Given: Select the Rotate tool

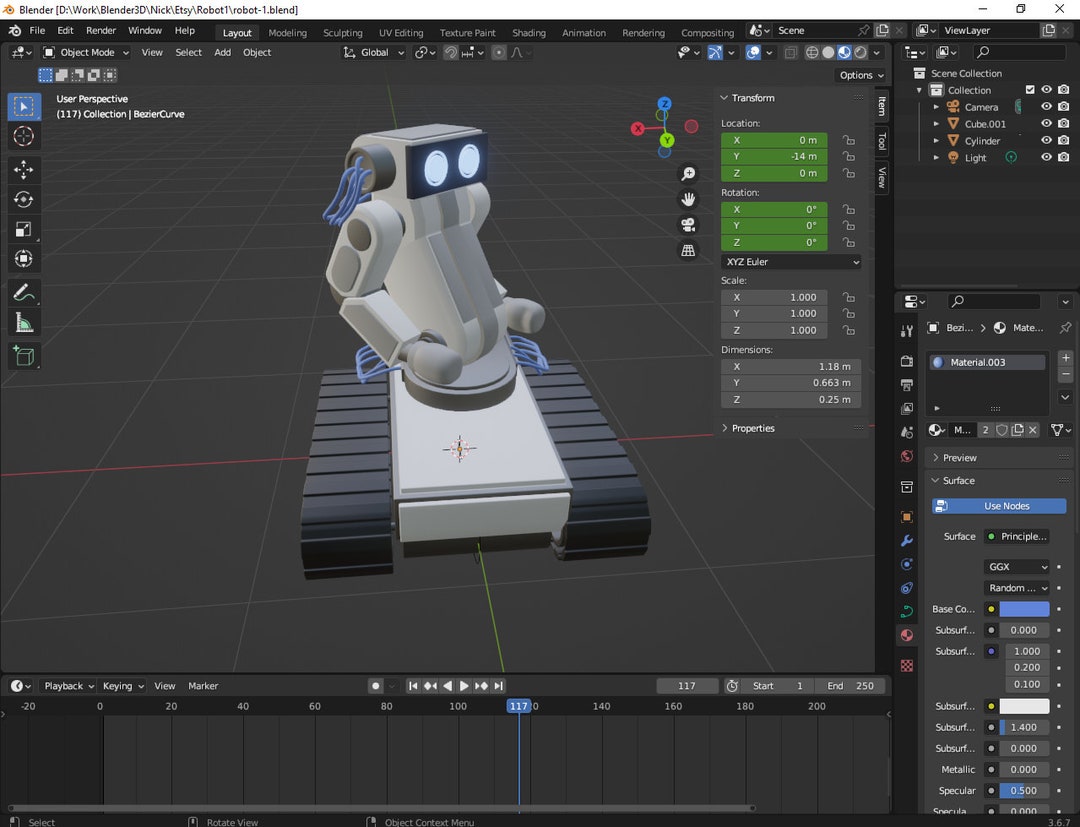Looking at the screenshot, I should click(x=24, y=199).
